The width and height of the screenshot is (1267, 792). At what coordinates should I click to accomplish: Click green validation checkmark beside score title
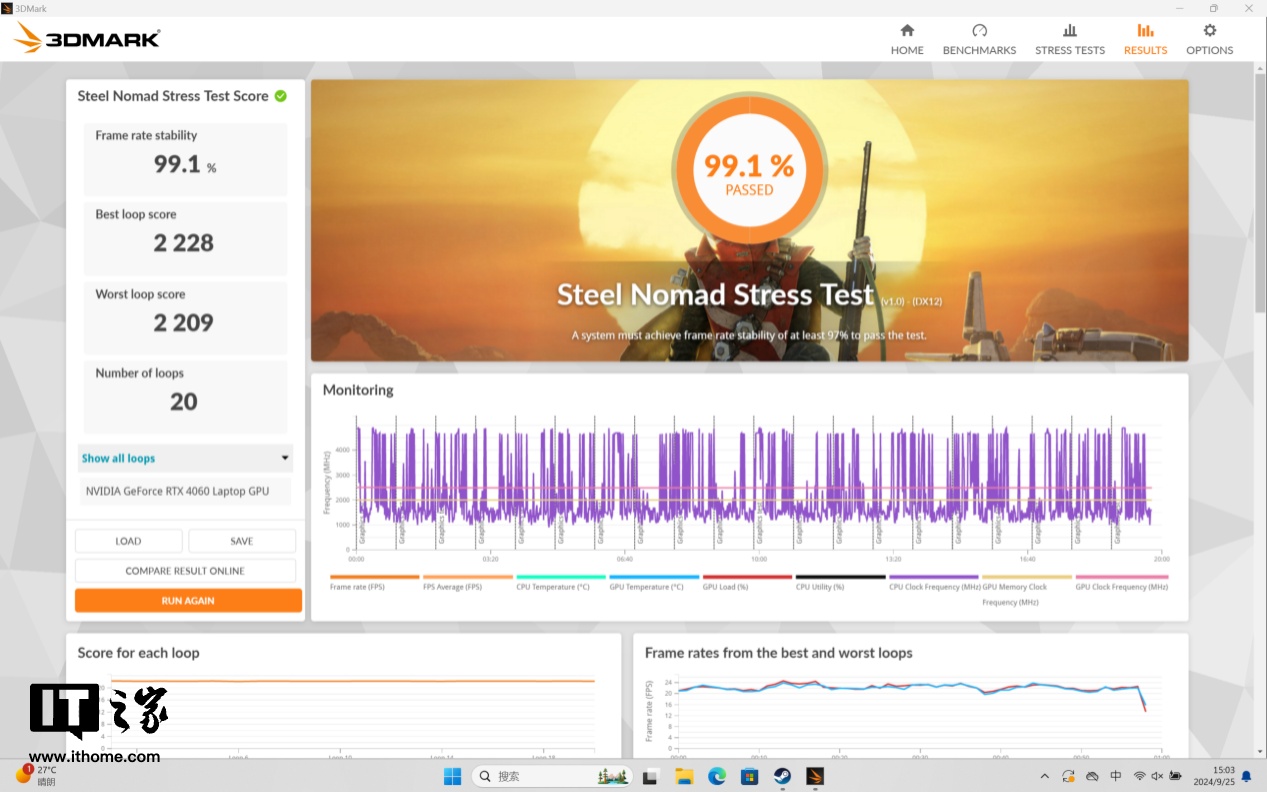(x=281, y=96)
